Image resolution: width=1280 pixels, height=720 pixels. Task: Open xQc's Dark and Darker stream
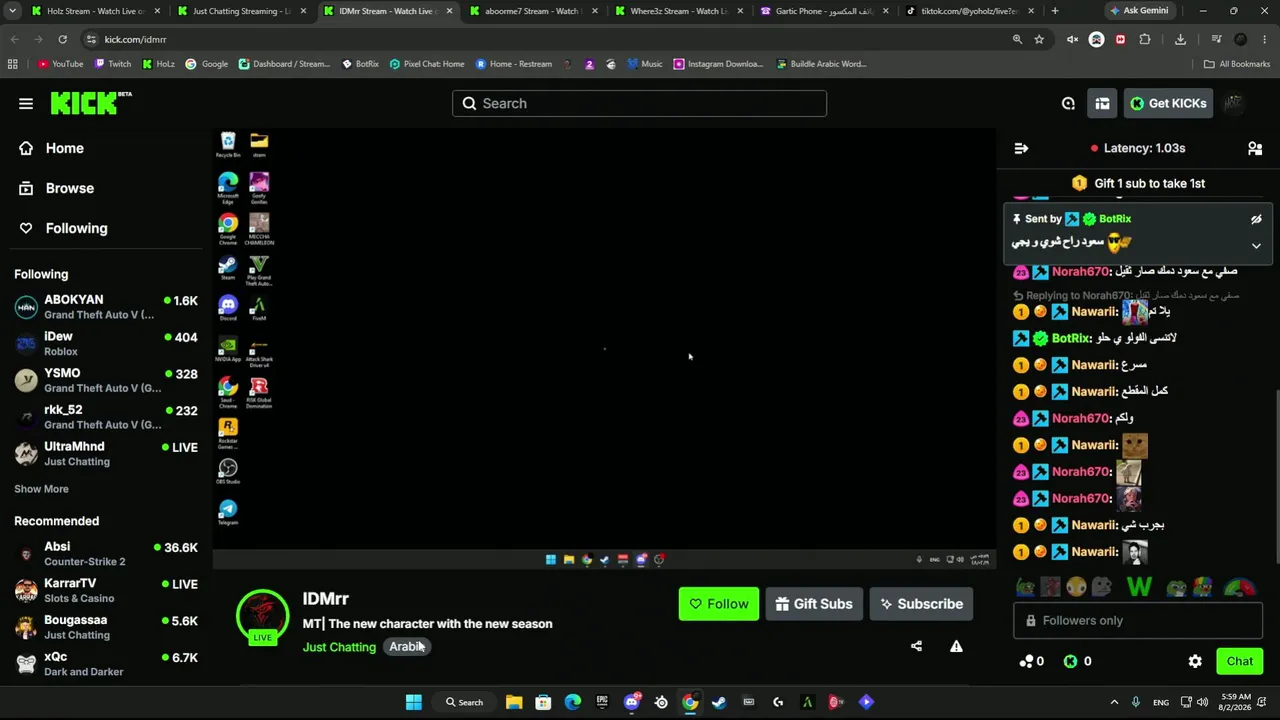106,664
